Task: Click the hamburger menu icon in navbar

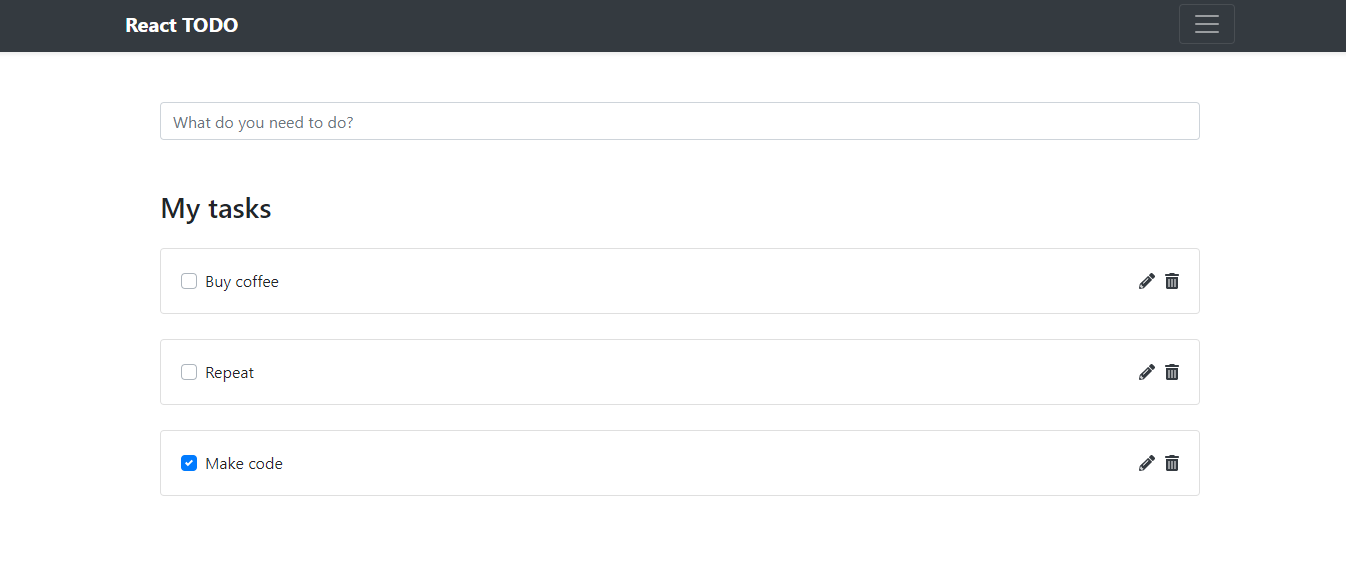Action: click(x=1206, y=24)
